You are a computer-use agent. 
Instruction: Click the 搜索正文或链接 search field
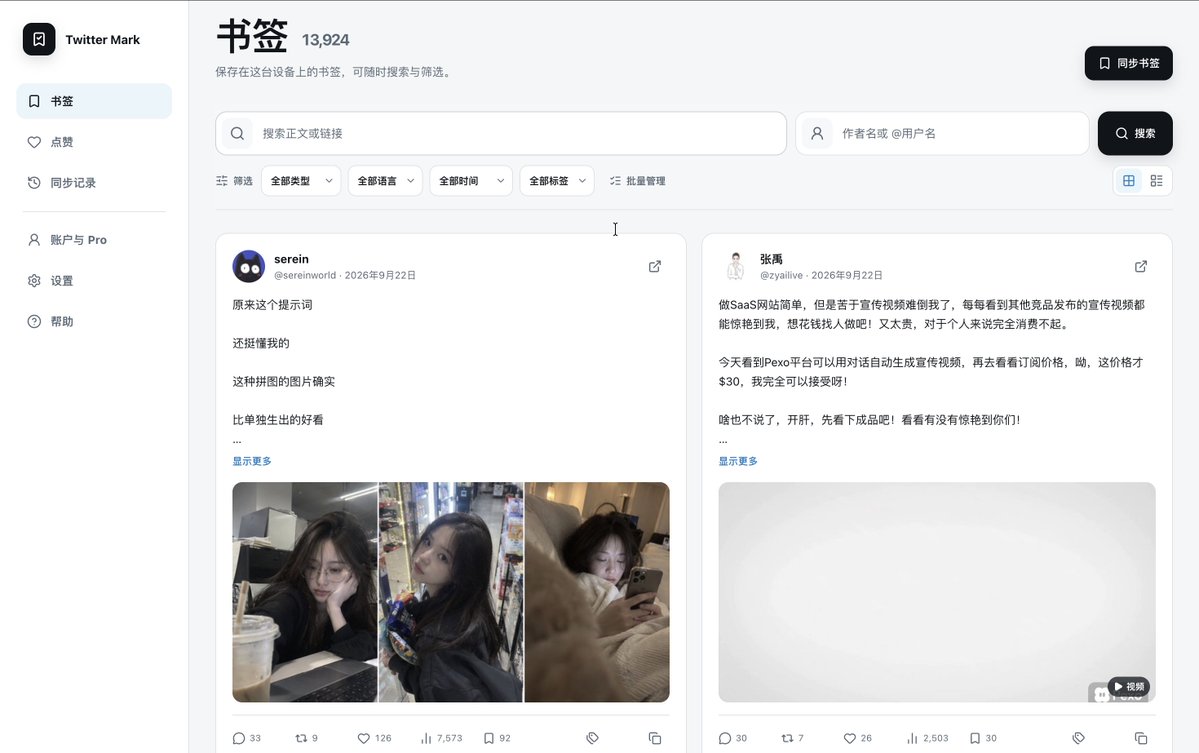pos(501,133)
